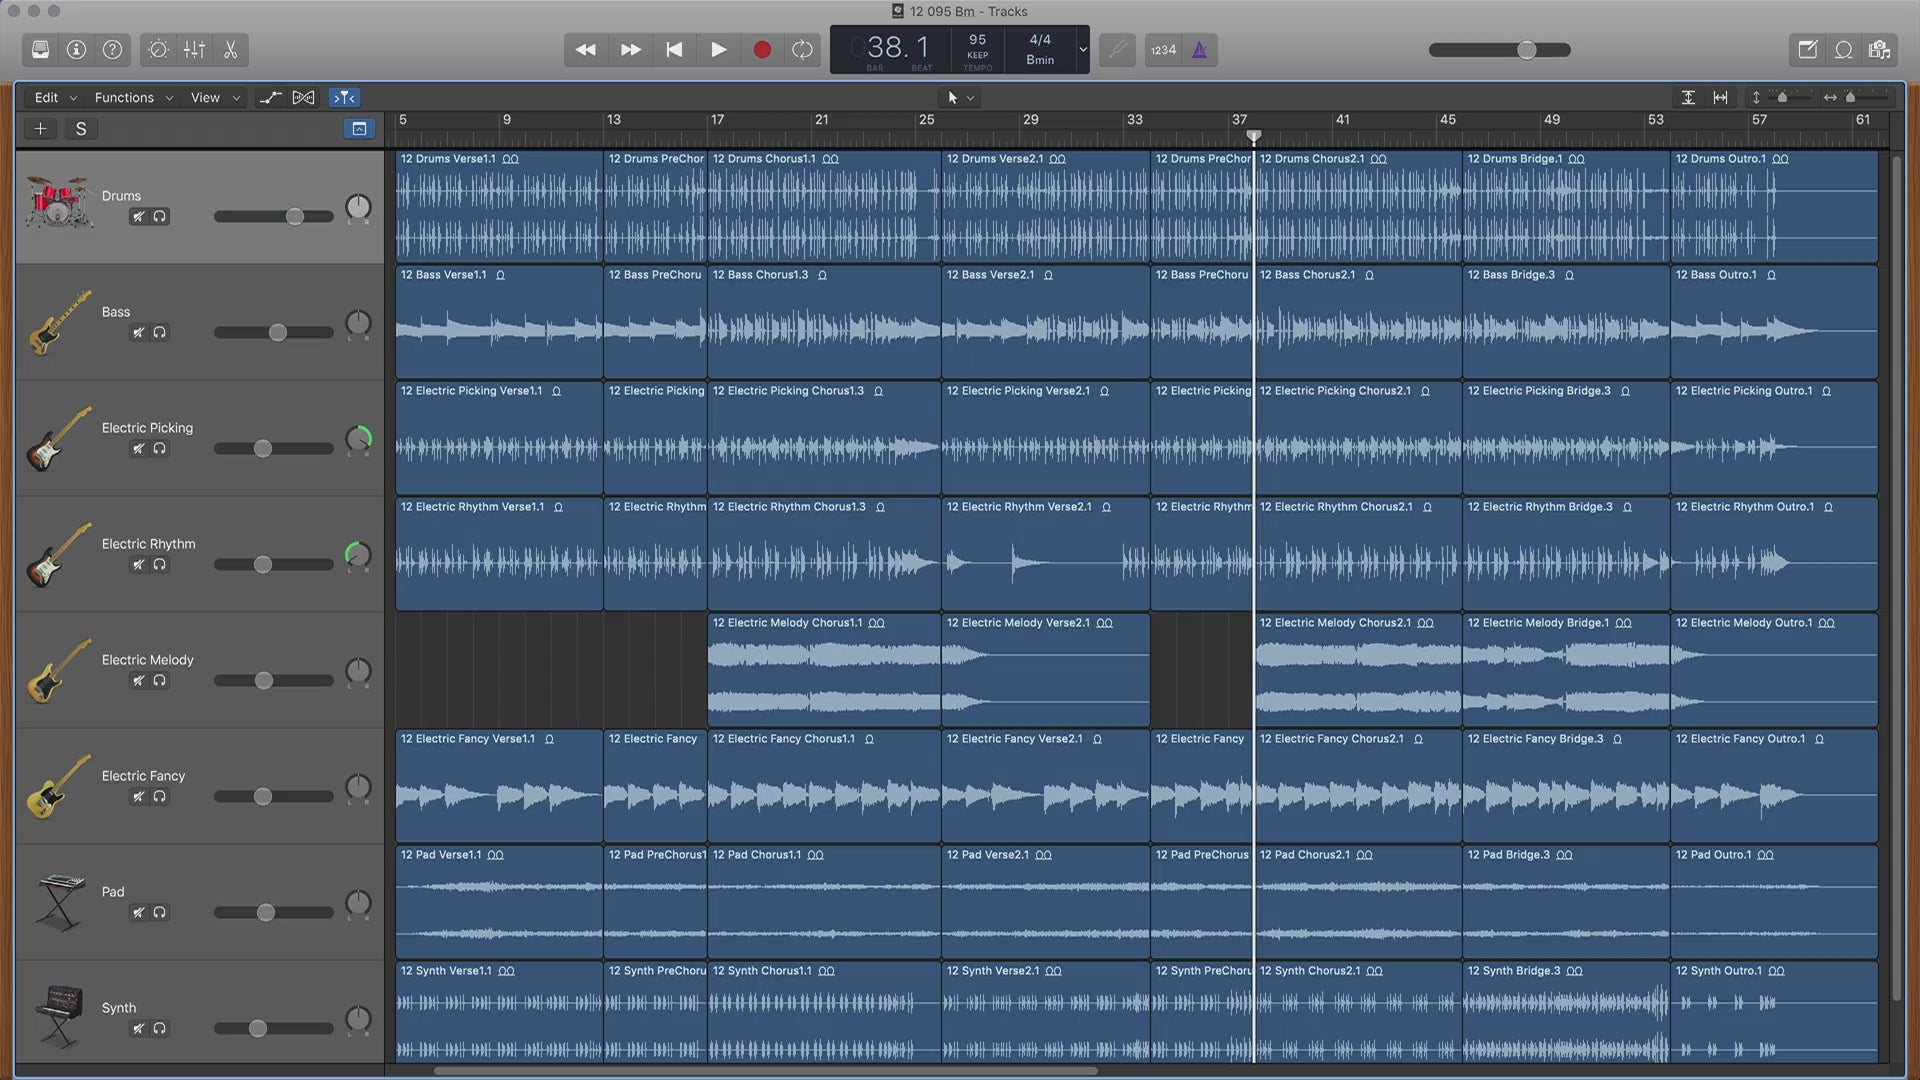The image size is (1920, 1080).
Task: Open the Functions menu
Action: tap(133, 98)
